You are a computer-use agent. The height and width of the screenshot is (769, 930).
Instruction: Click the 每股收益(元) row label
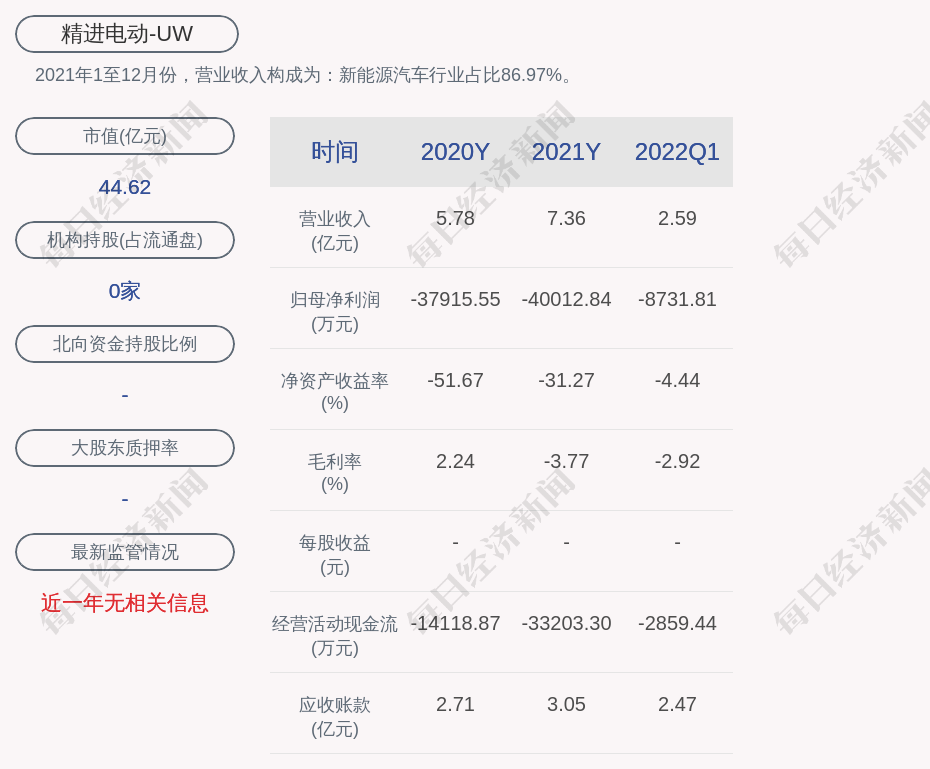(335, 555)
